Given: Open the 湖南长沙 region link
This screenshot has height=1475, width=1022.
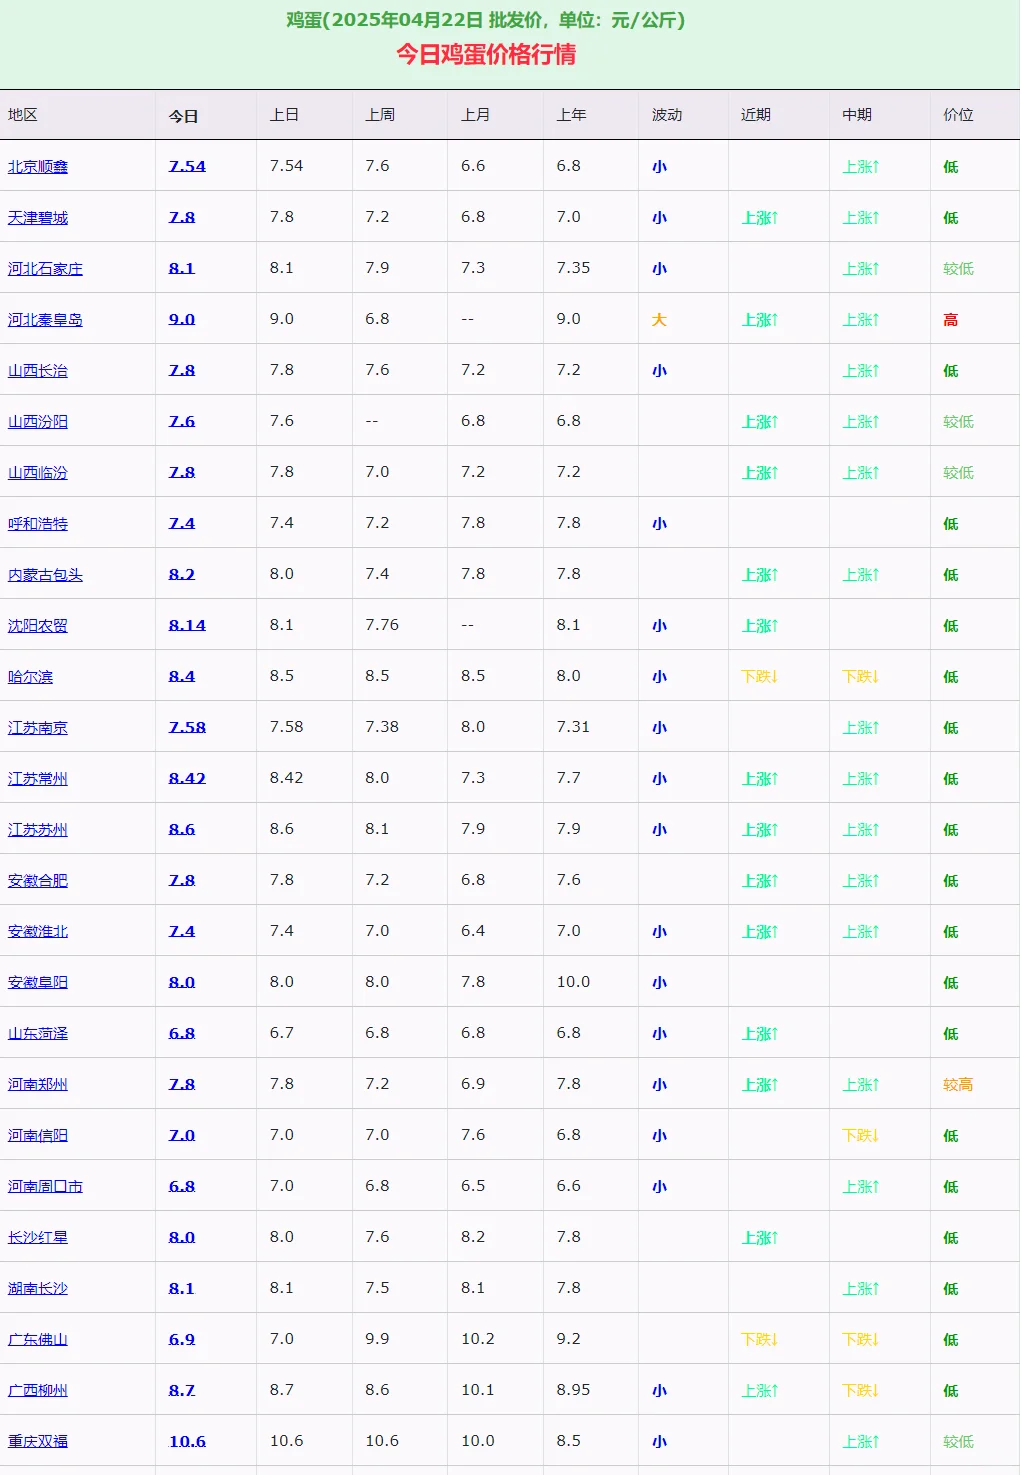Looking at the screenshot, I should coord(38,1289).
